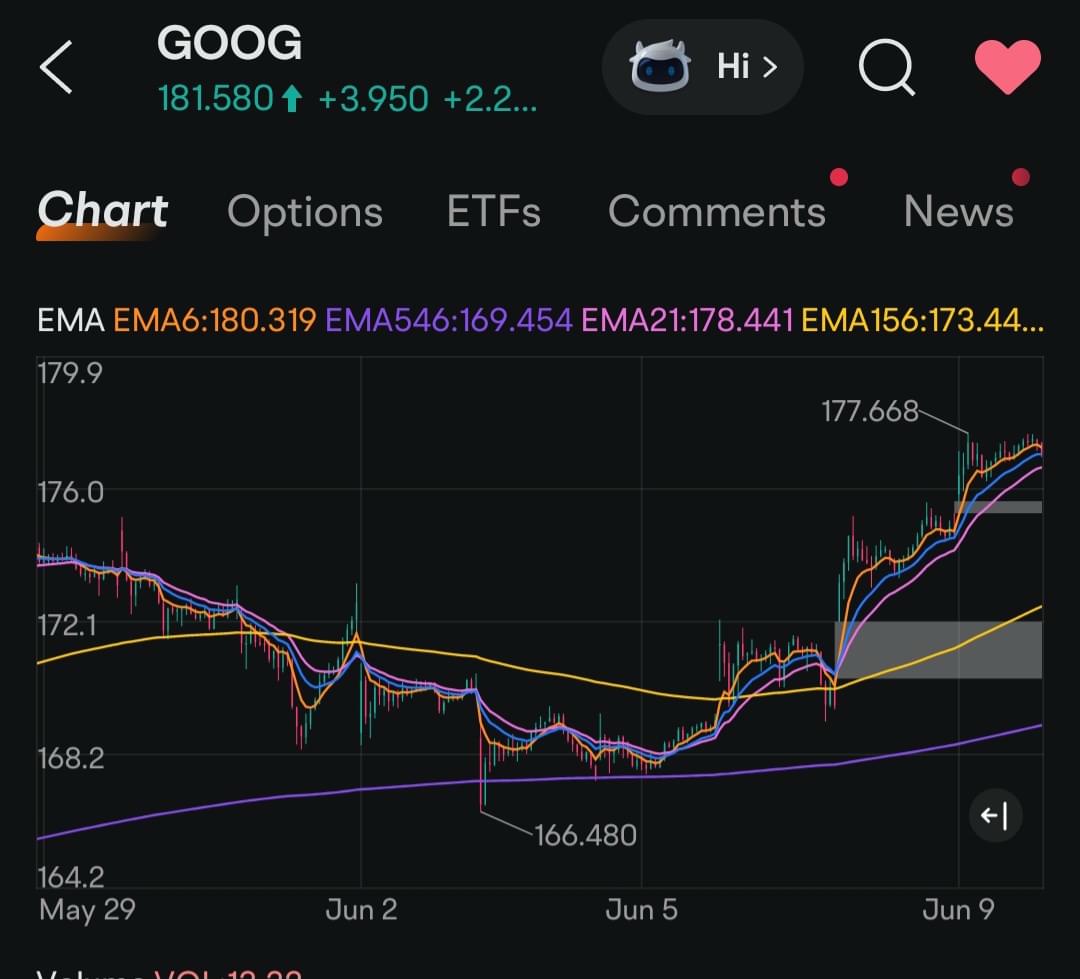Screen dimensions: 1080x979
Task: Select the 181.580 price value
Action: point(216,99)
